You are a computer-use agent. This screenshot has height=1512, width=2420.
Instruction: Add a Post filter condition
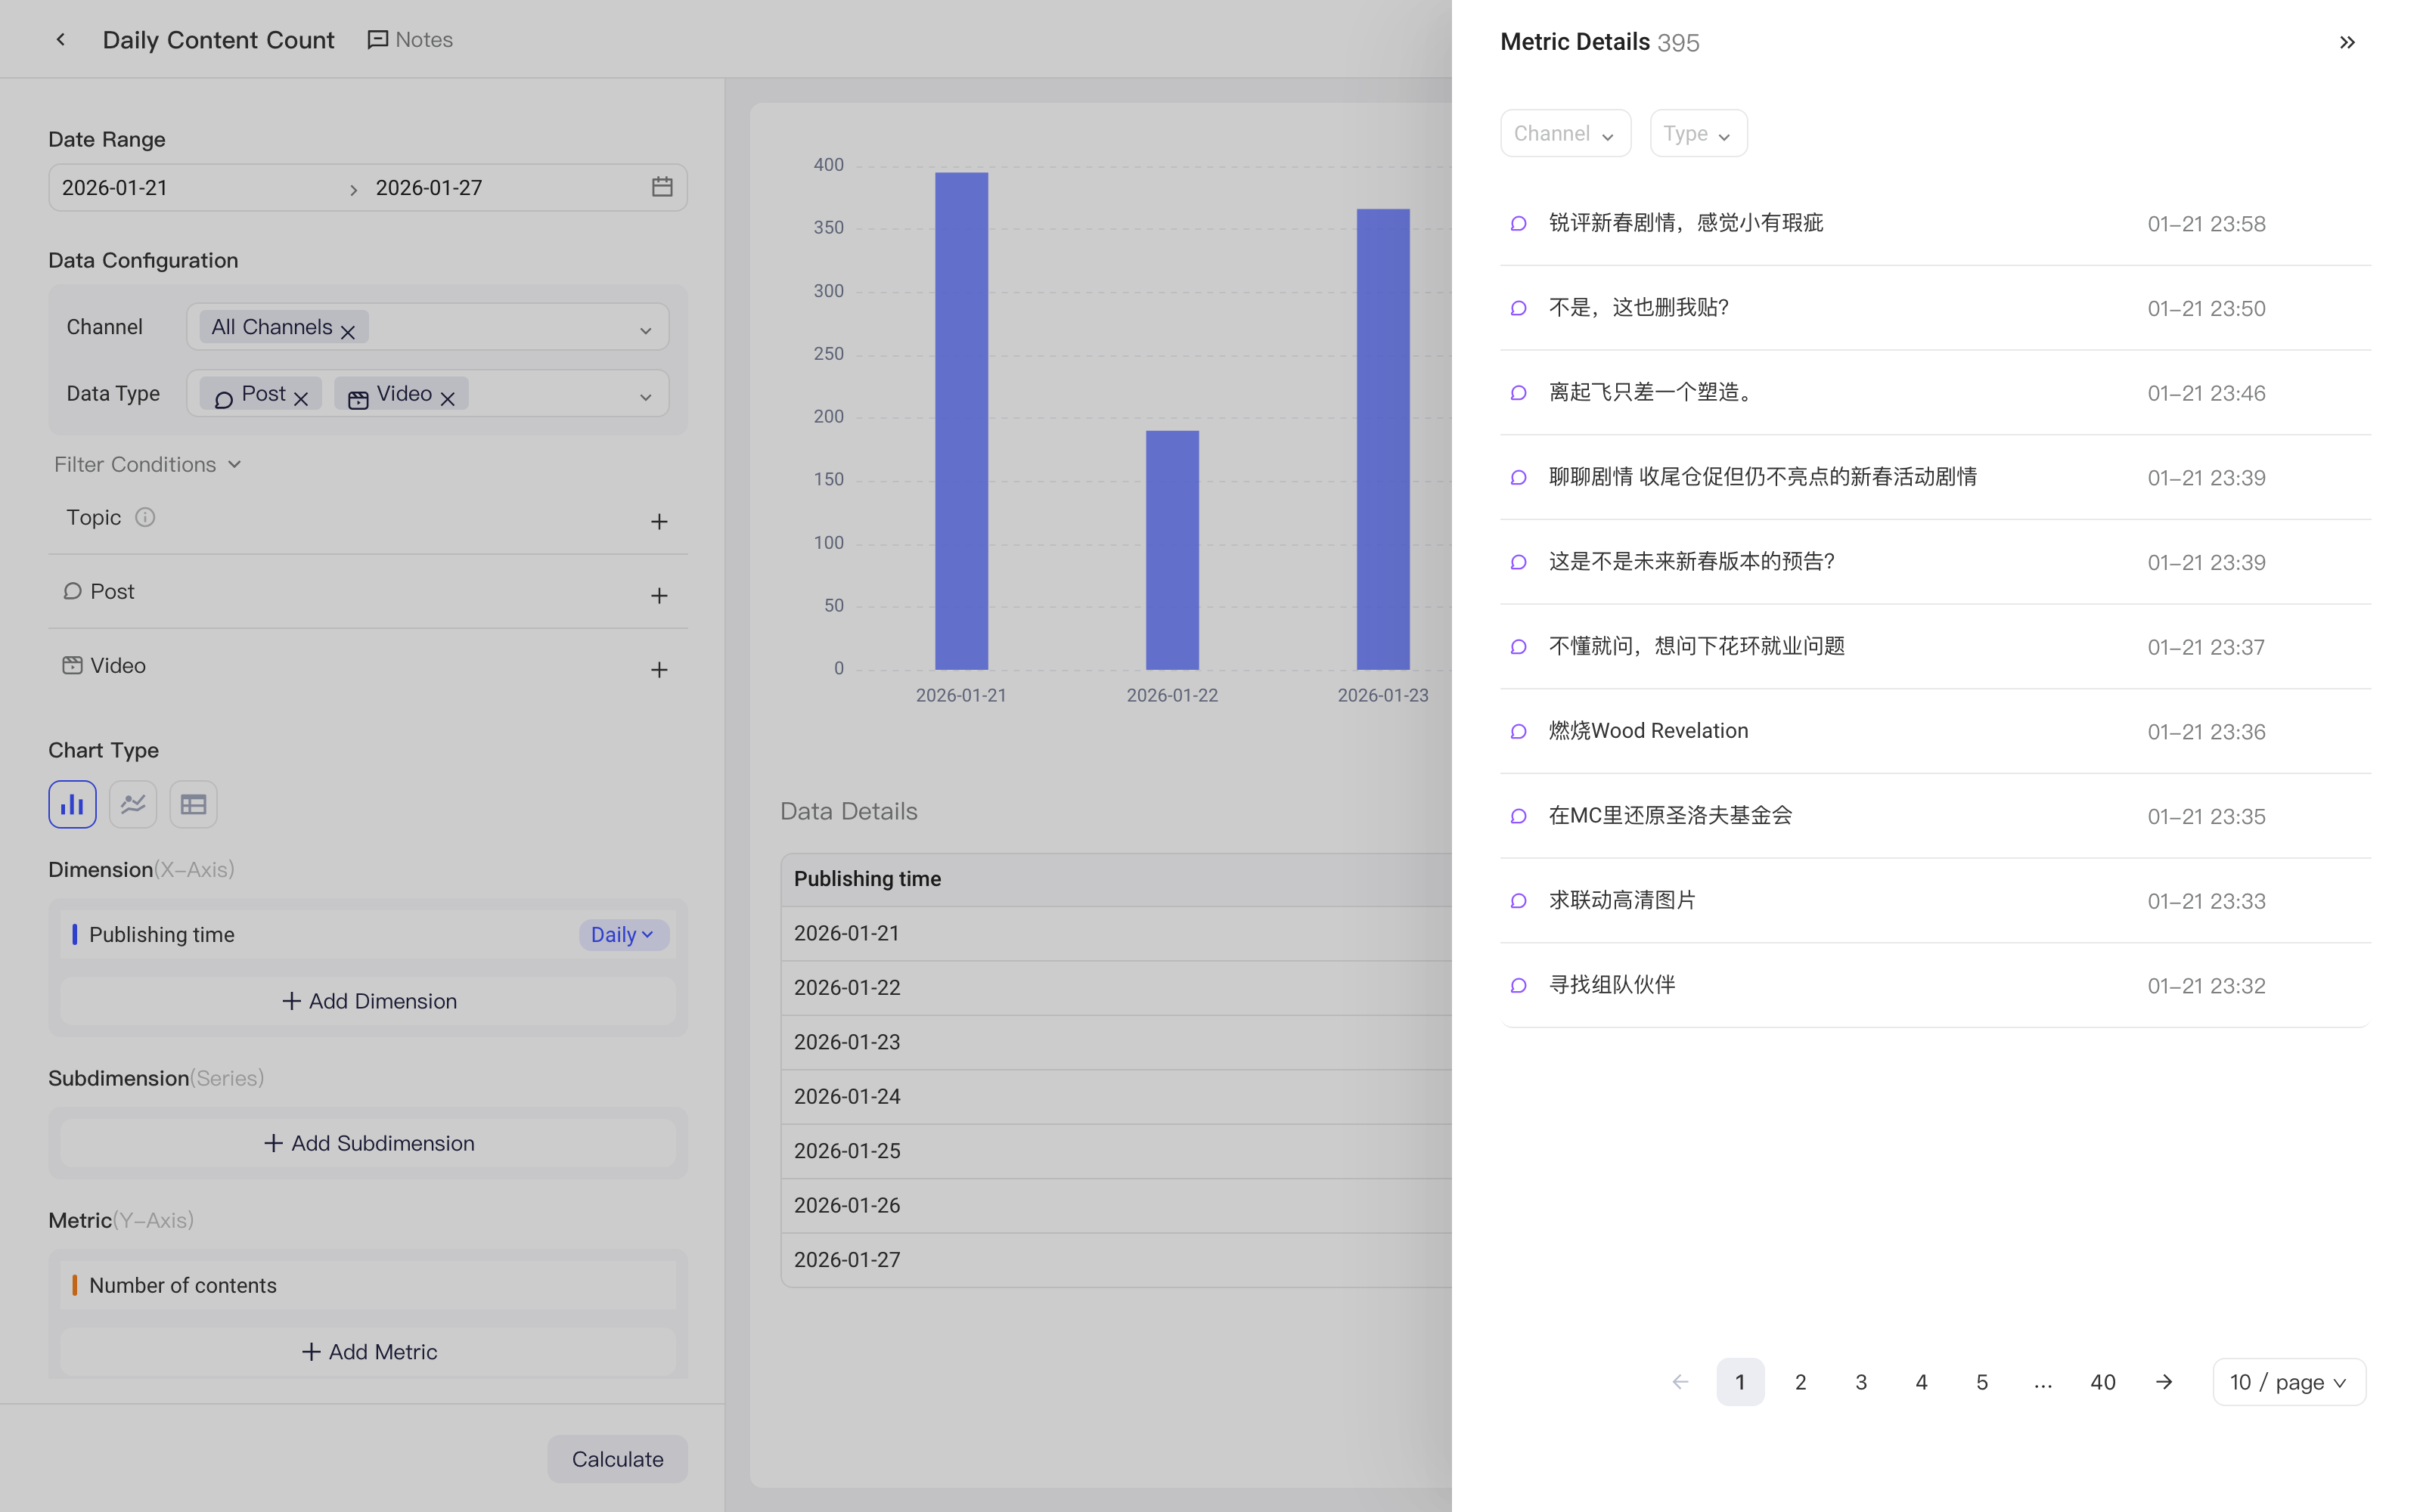659,595
